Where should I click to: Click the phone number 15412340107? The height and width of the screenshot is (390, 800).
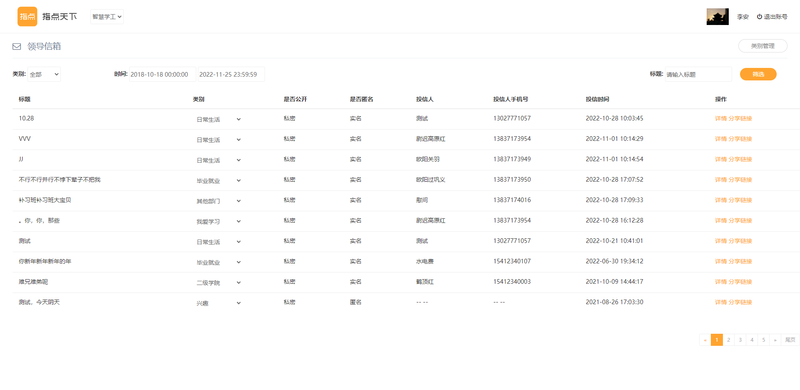point(512,261)
